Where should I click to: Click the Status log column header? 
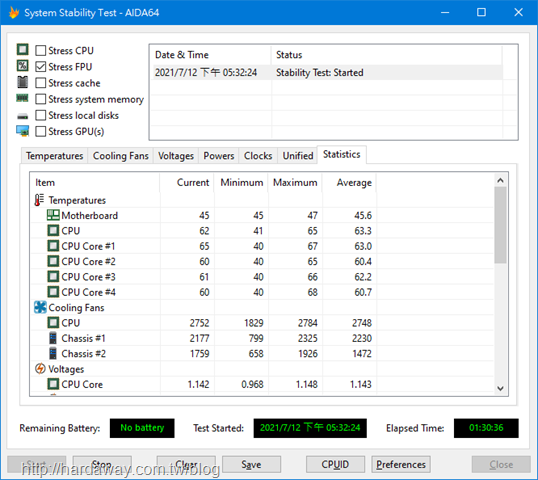coord(387,55)
